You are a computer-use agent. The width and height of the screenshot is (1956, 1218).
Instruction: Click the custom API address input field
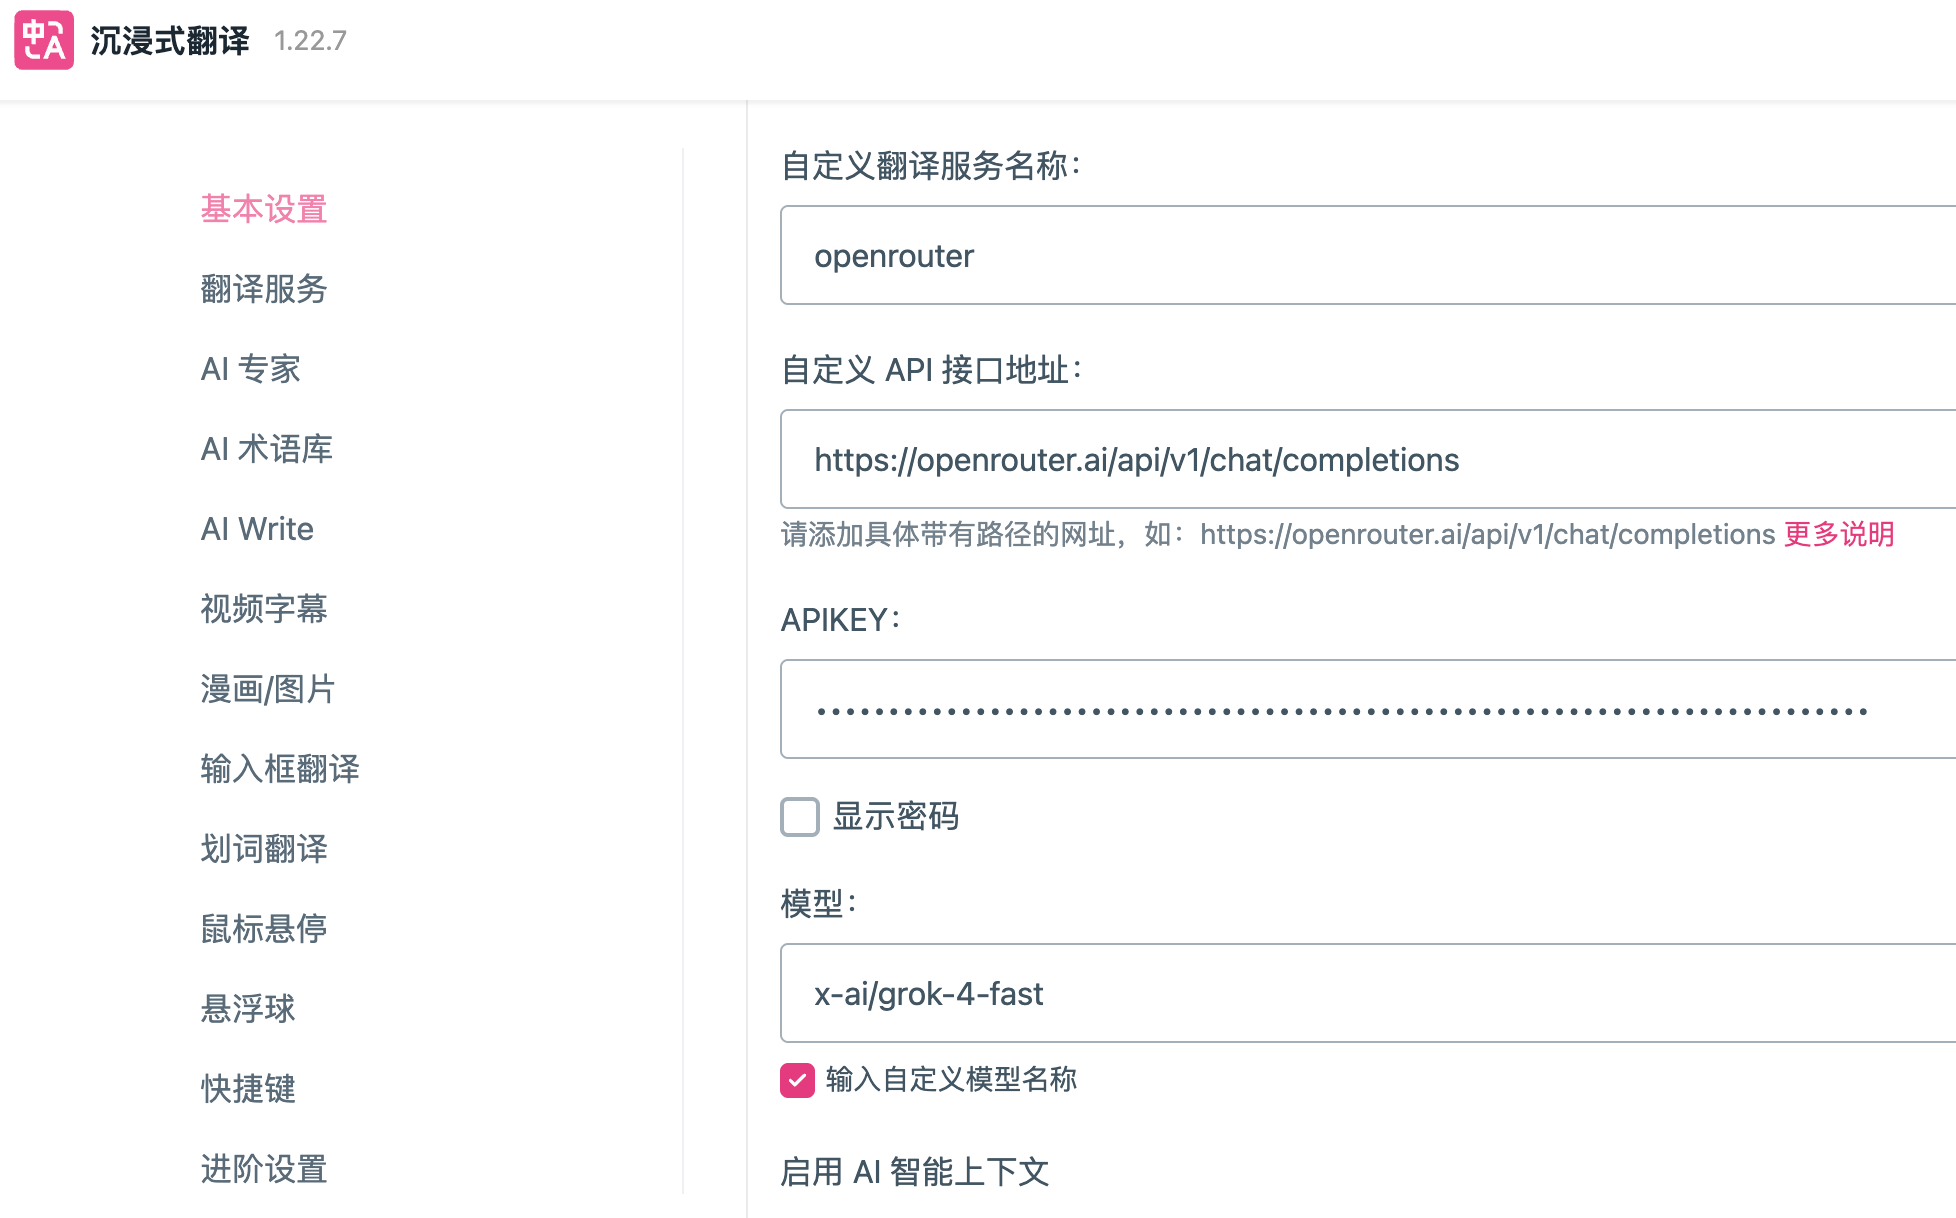coord(1360,460)
